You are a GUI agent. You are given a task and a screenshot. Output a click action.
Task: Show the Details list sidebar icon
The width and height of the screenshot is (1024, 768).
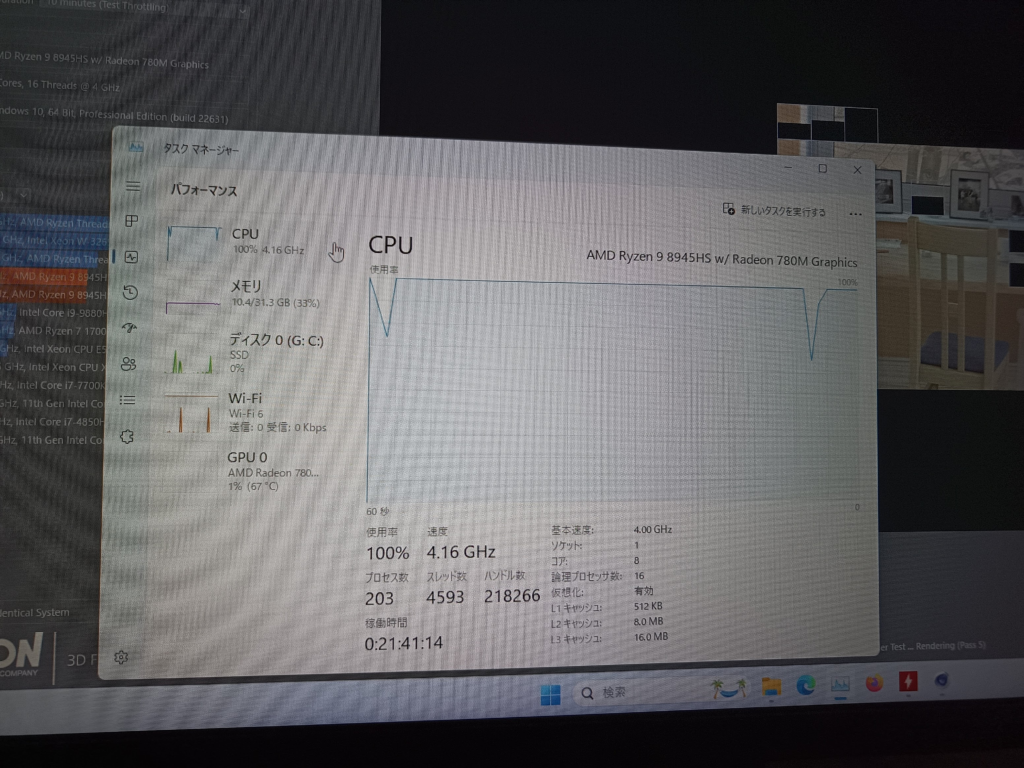pos(127,400)
